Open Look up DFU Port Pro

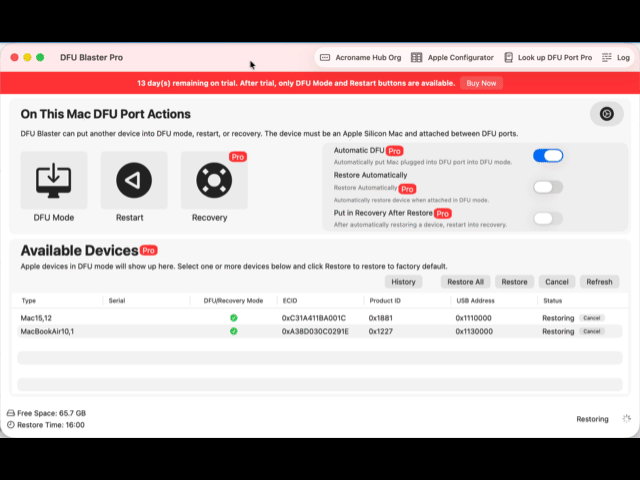pos(547,58)
